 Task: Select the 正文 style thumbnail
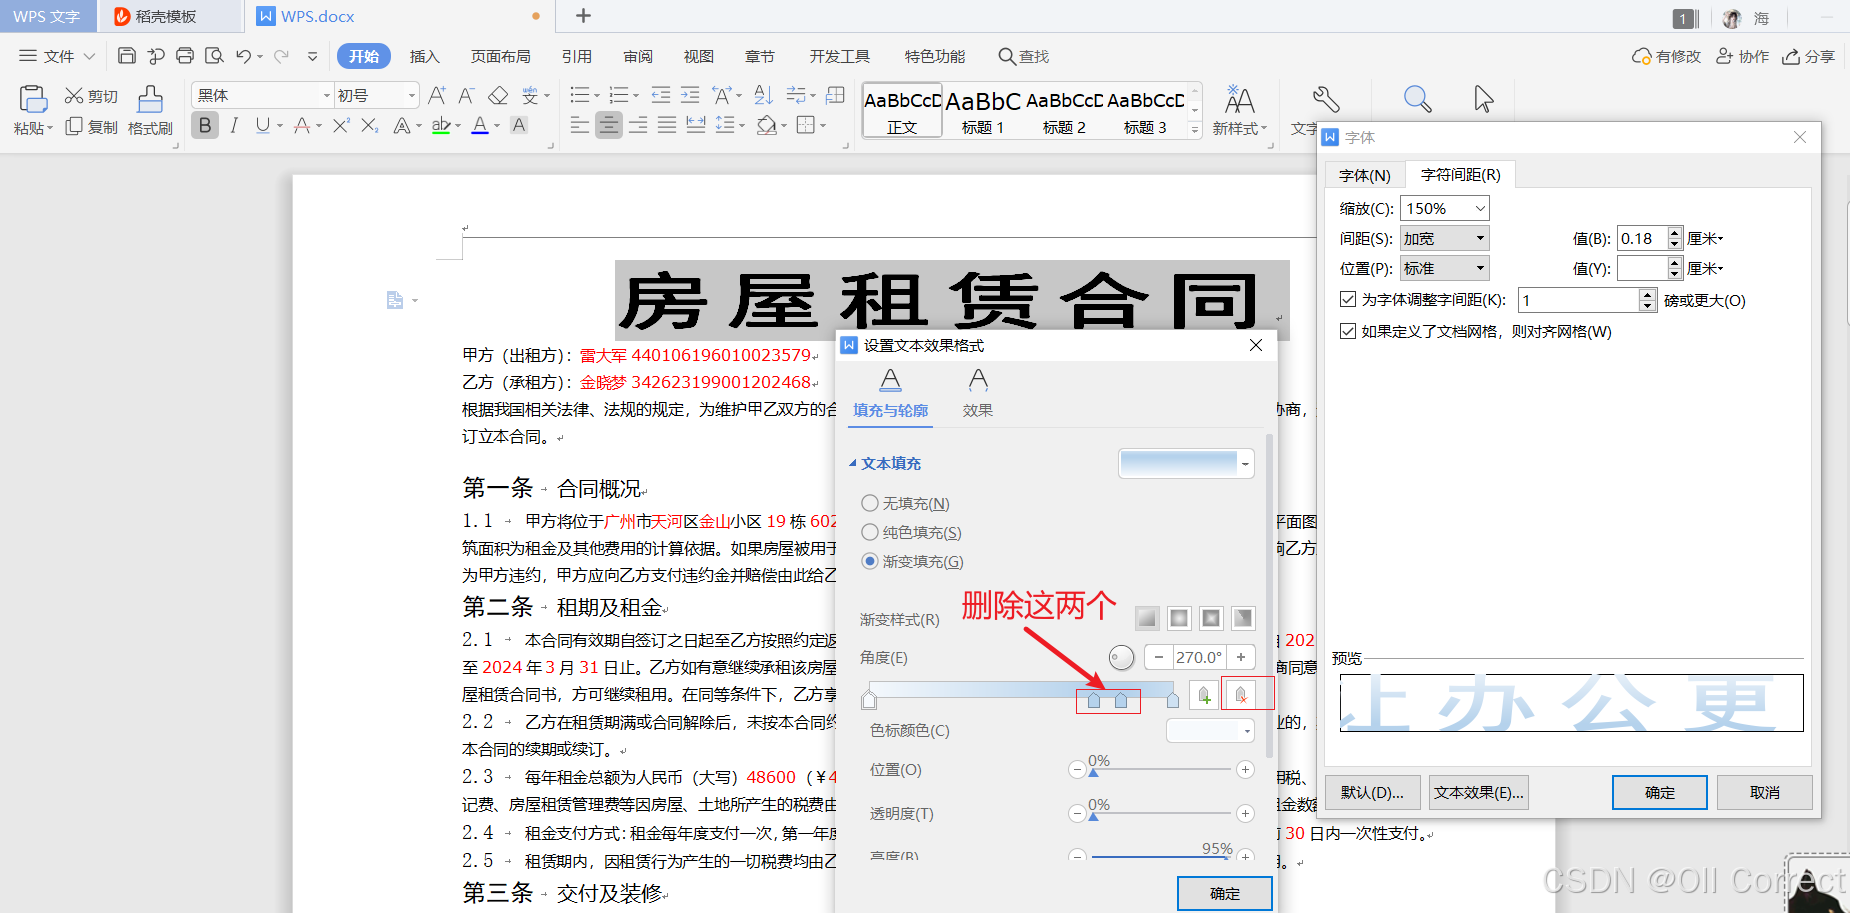click(x=902, y=110)
